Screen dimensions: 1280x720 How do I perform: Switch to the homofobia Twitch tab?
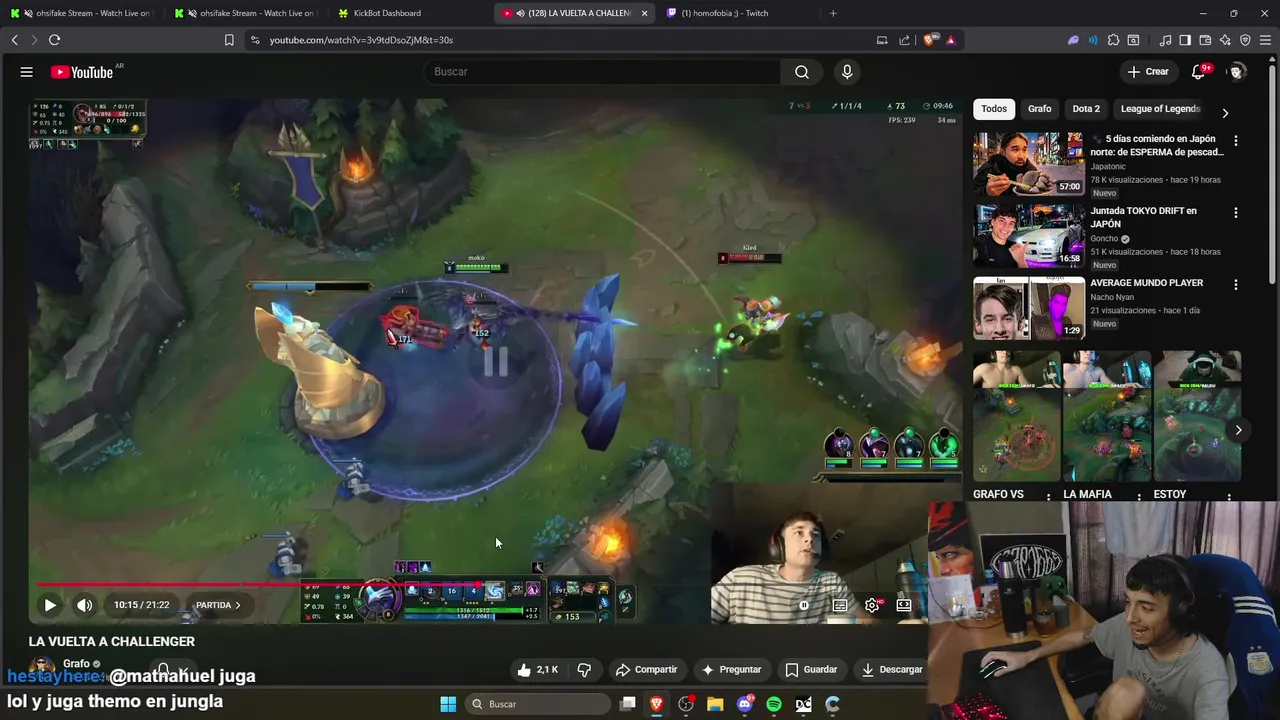(x=735, y=13)
